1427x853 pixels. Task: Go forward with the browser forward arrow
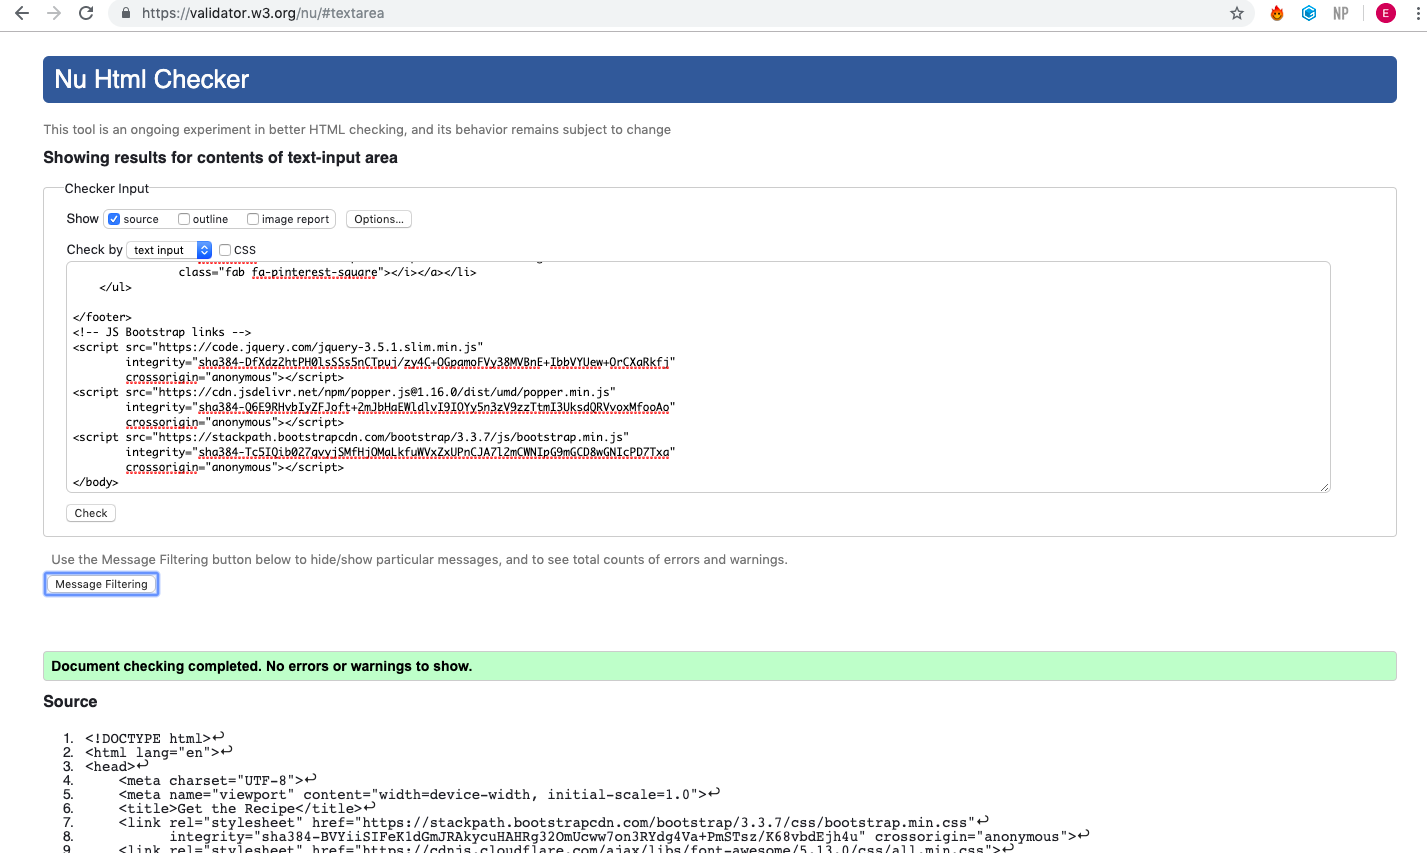[x=54, y=13]
